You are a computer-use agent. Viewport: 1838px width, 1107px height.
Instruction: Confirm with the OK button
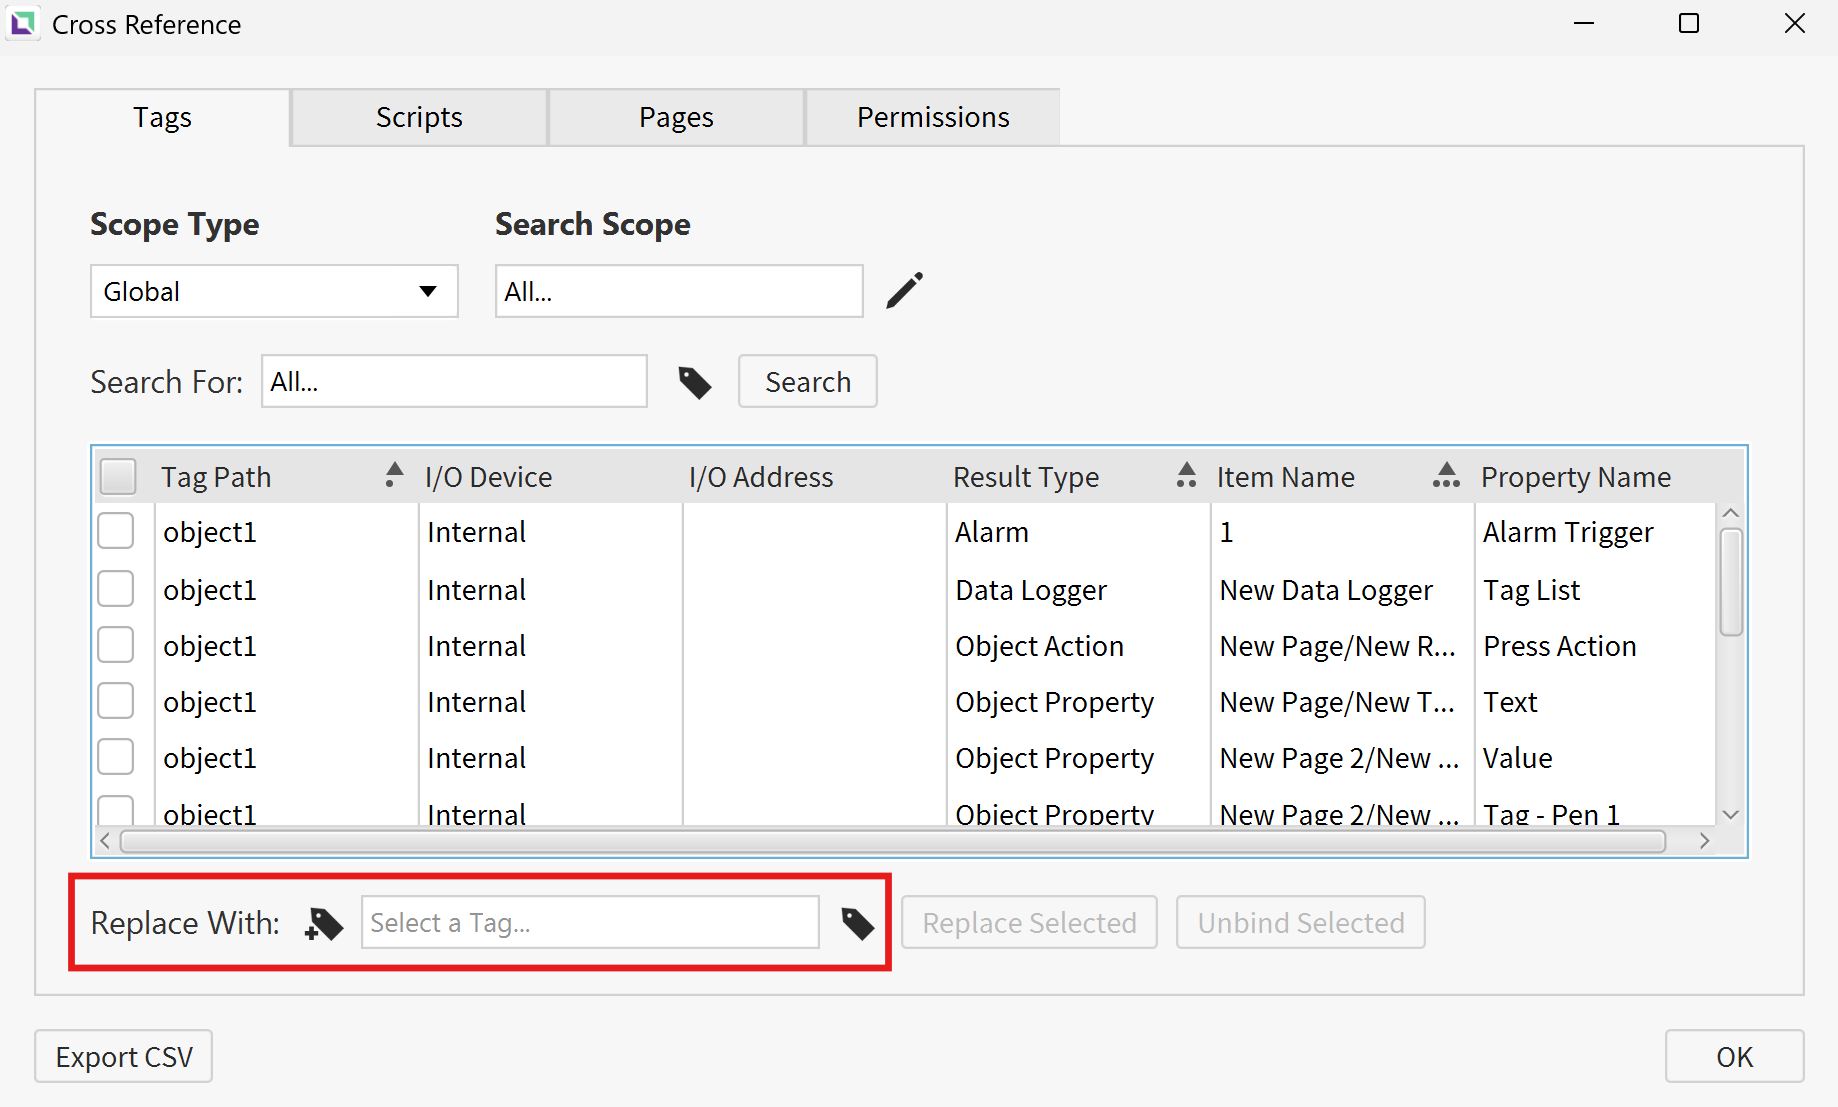tap(1735, 1056)
